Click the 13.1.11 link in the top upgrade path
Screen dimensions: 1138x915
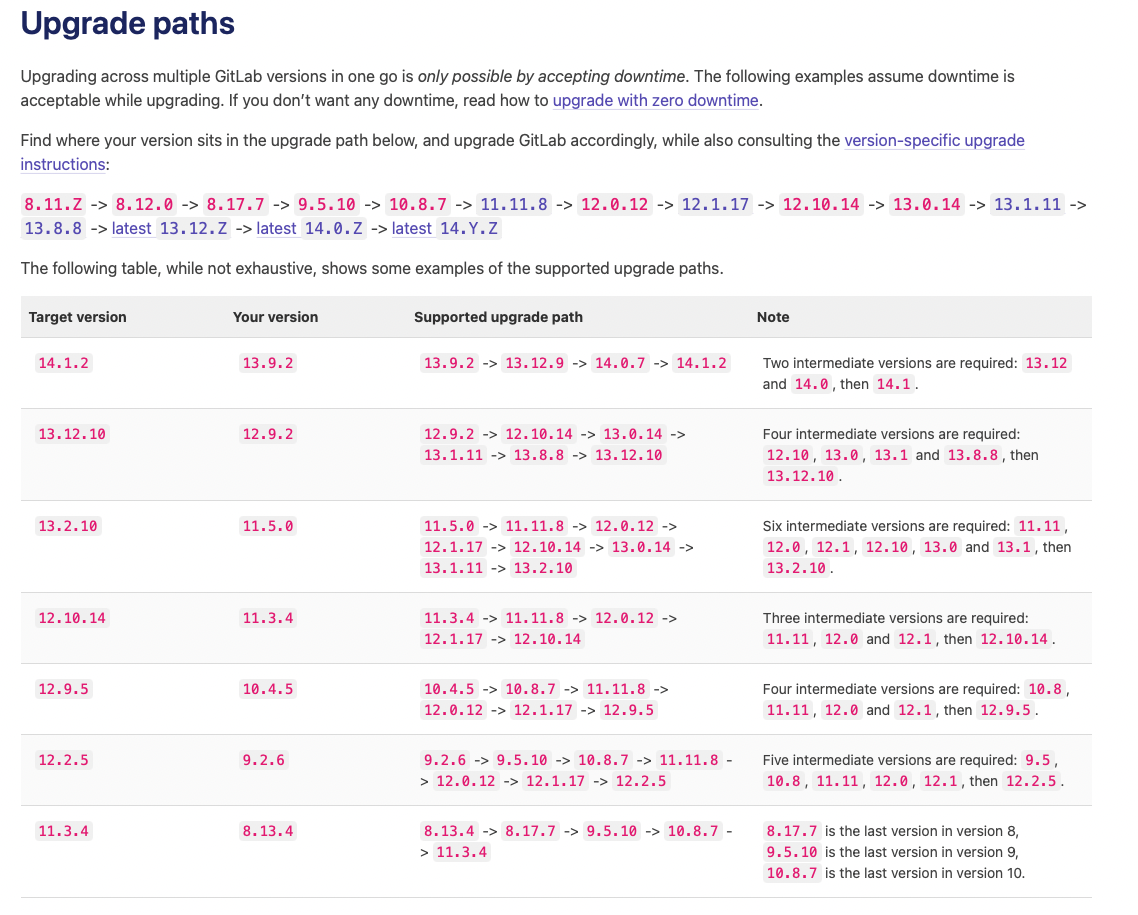tap(1027, 205)
